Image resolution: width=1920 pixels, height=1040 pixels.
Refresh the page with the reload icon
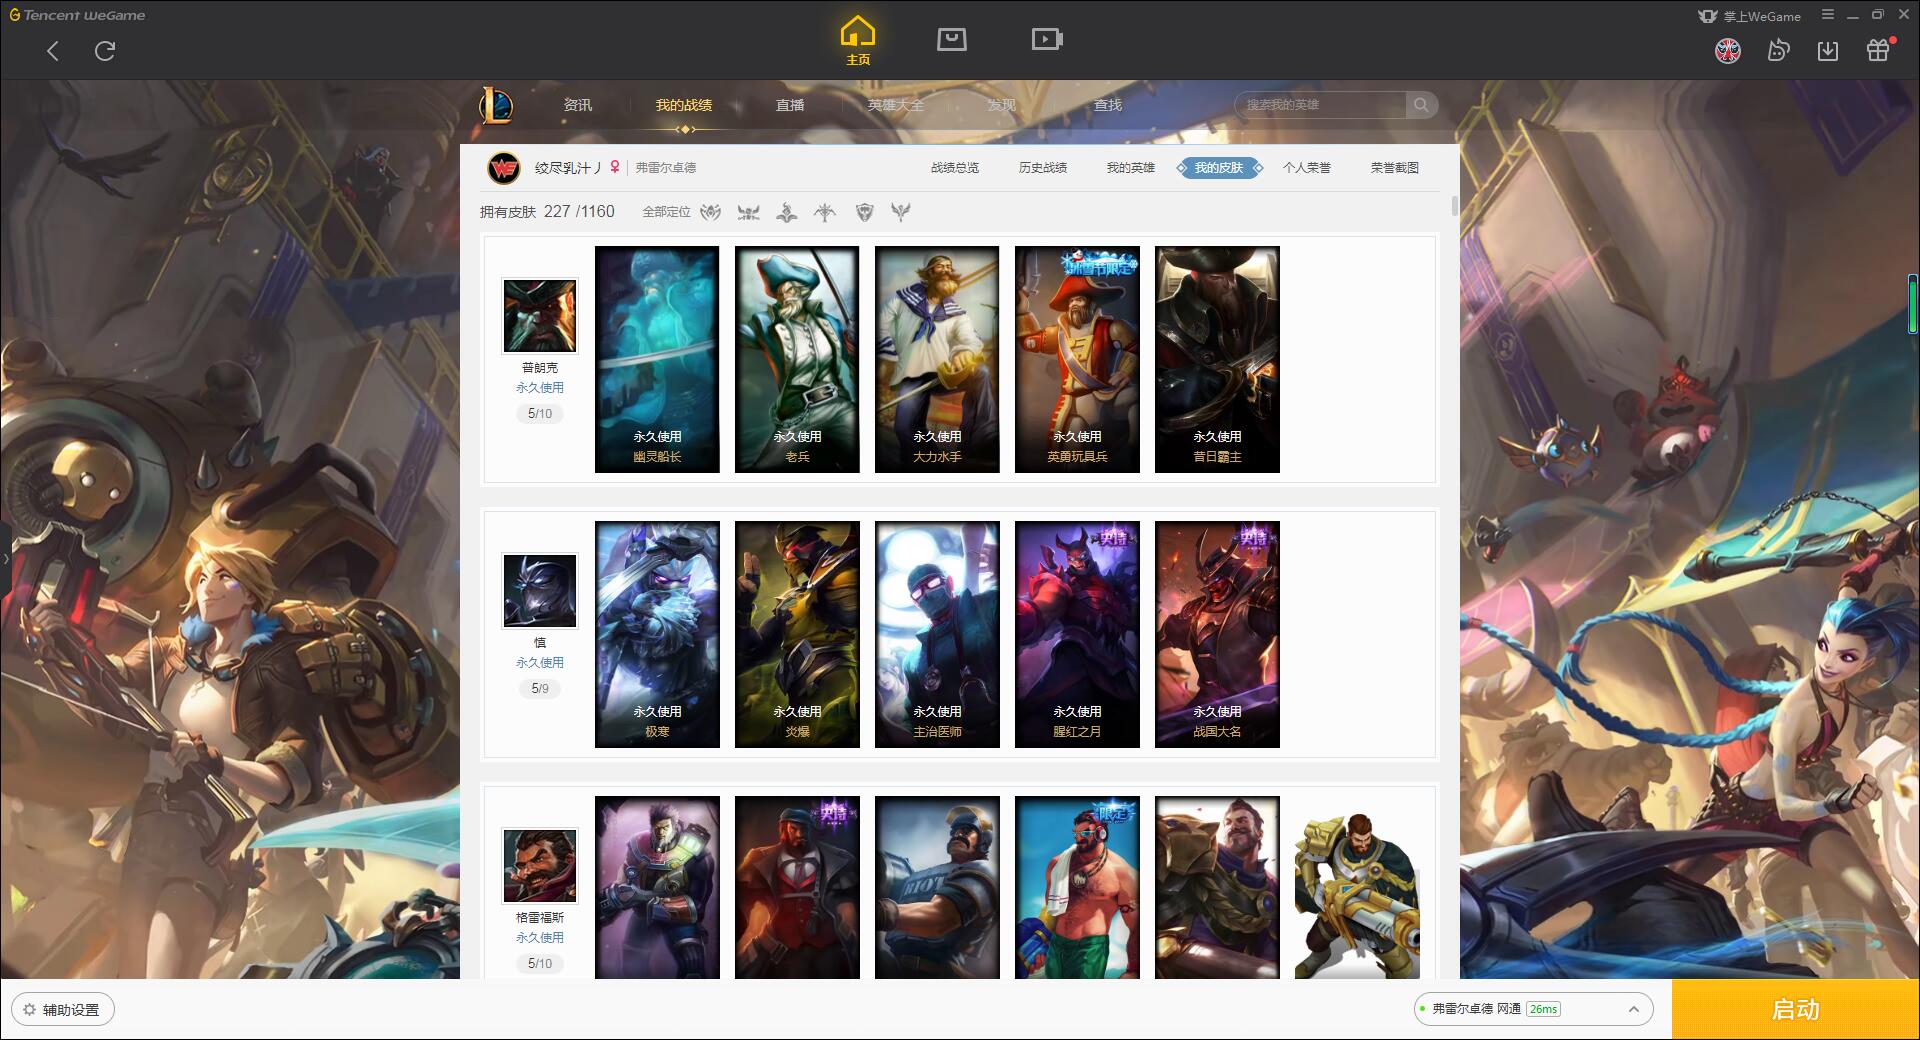click(x=105, y=51)
